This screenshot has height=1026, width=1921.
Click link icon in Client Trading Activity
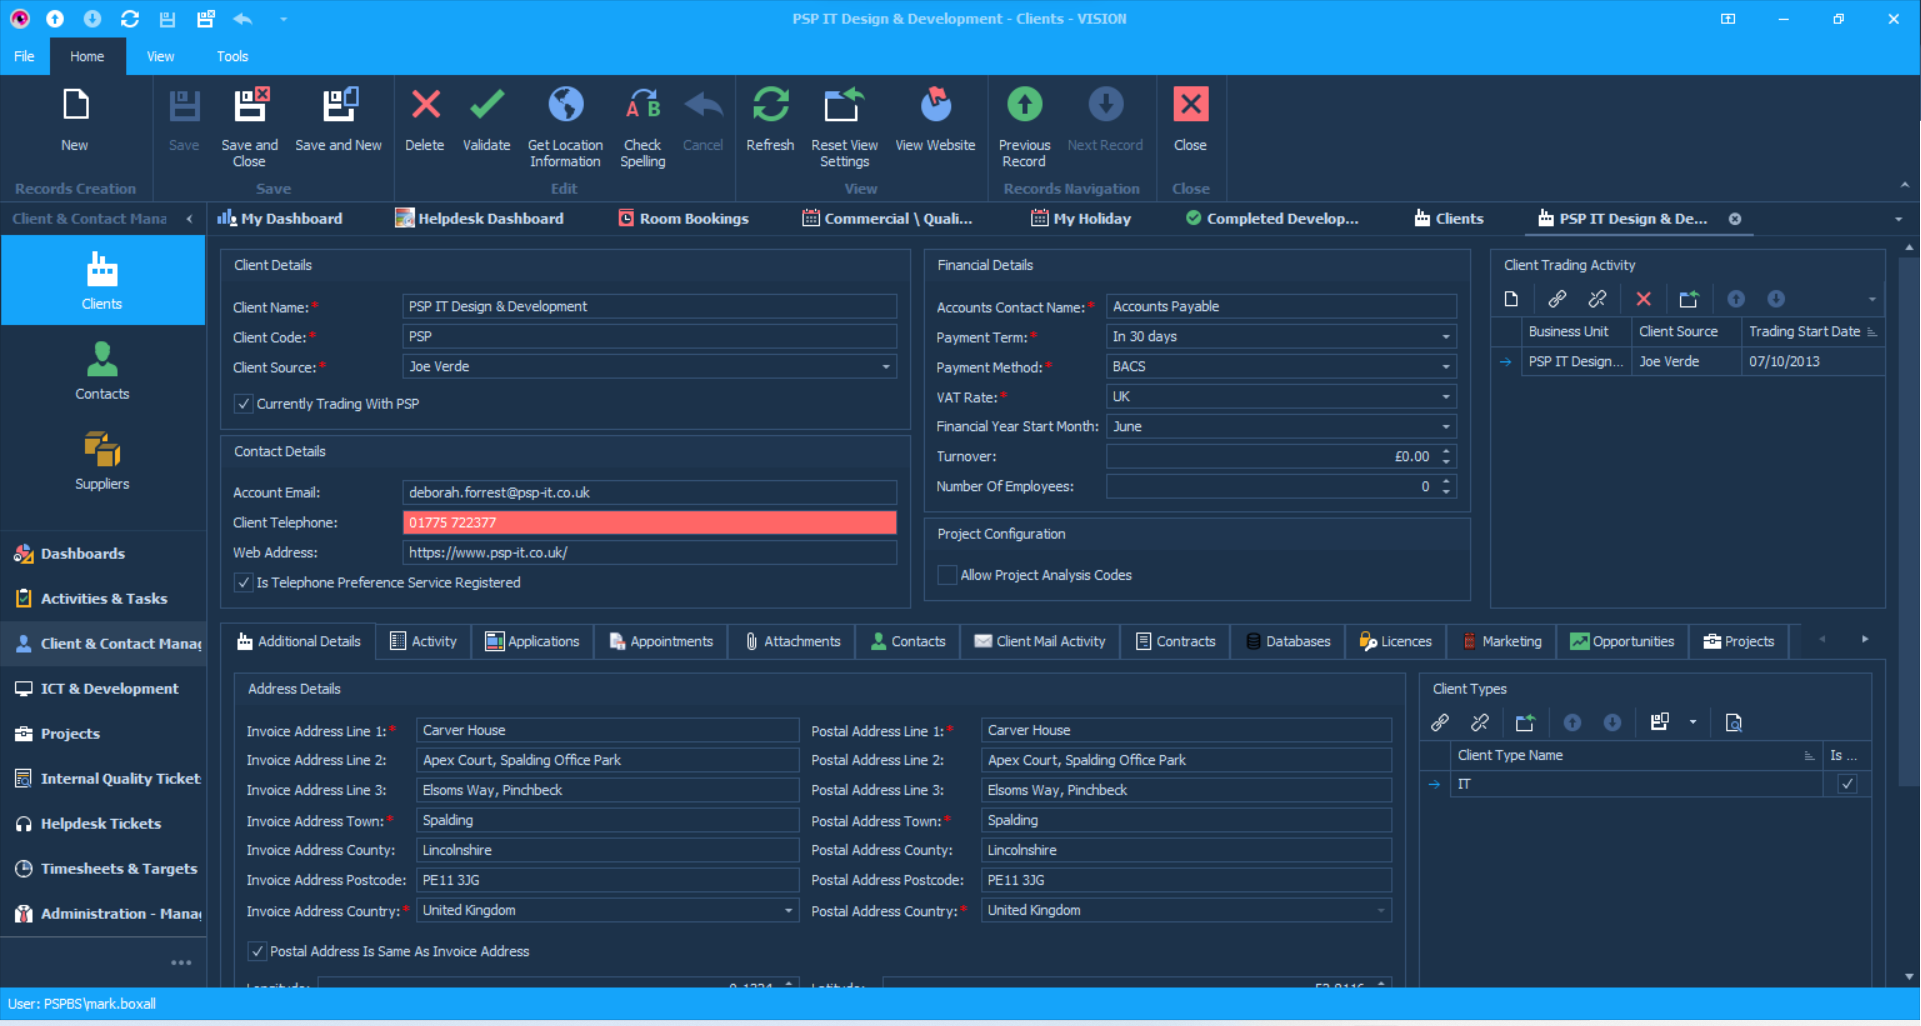point(1557,299)
